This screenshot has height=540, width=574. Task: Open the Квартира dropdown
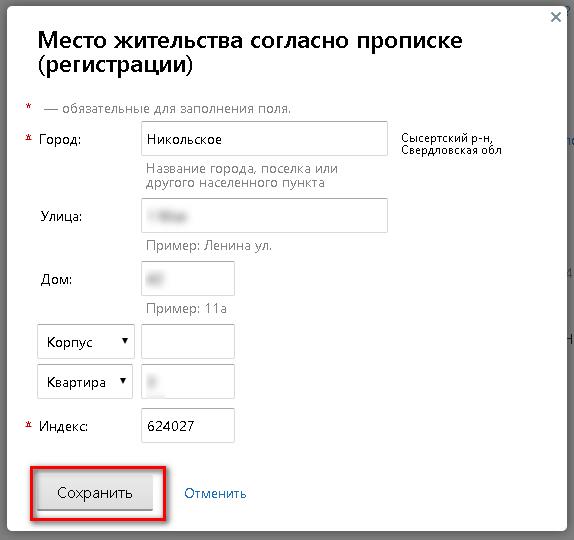(85, 382)
